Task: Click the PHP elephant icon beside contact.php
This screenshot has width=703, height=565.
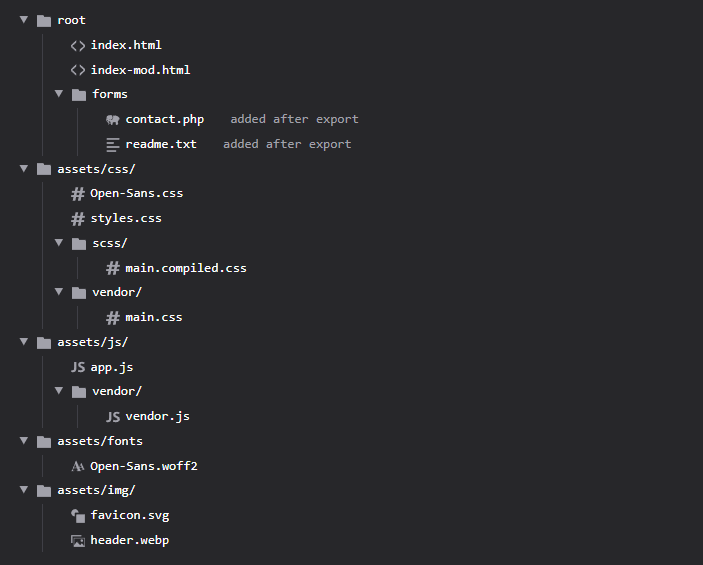Action: coord(113,119)
